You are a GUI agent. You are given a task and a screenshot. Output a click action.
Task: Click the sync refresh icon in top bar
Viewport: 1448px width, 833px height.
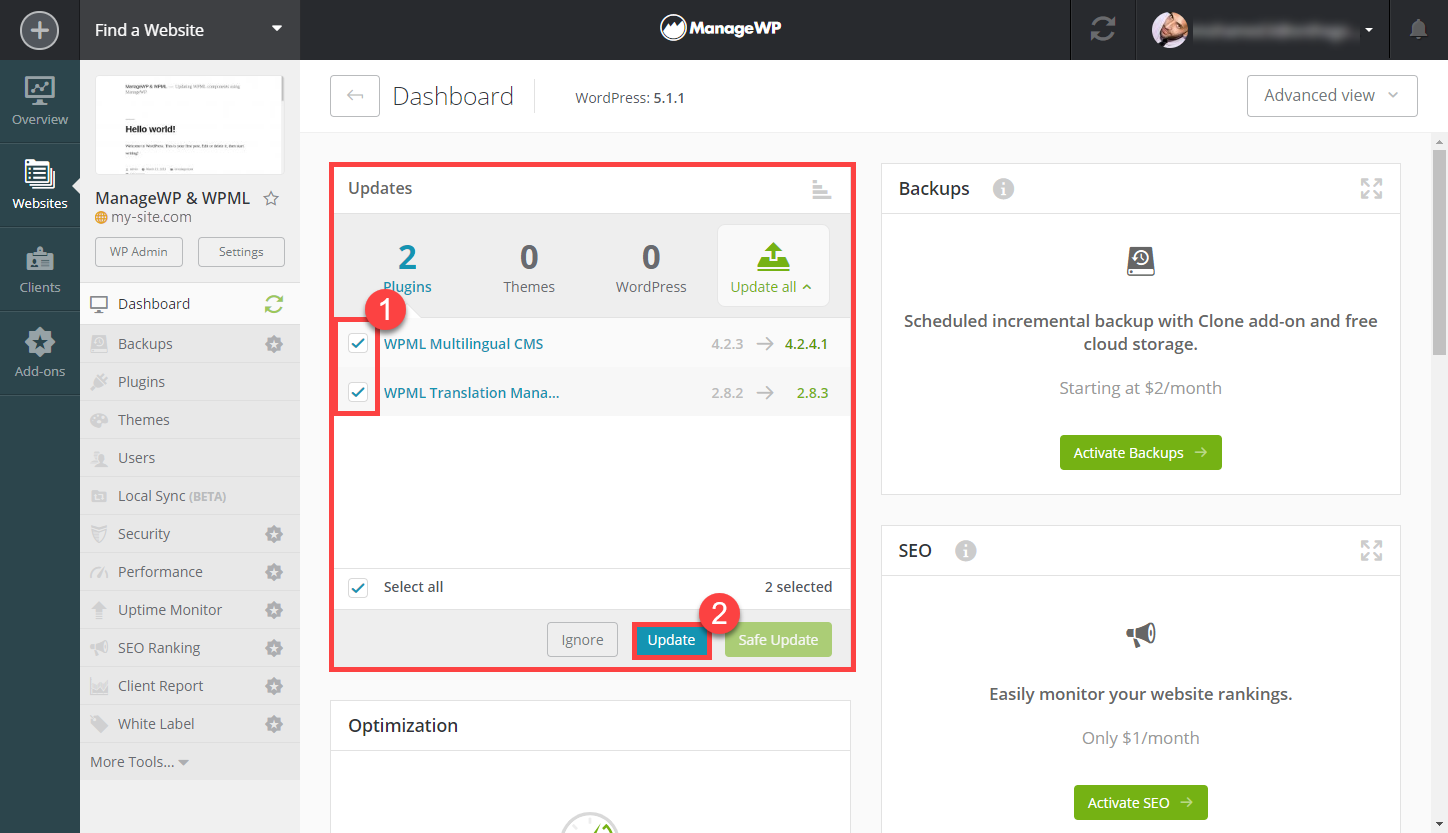(1103, 30)
